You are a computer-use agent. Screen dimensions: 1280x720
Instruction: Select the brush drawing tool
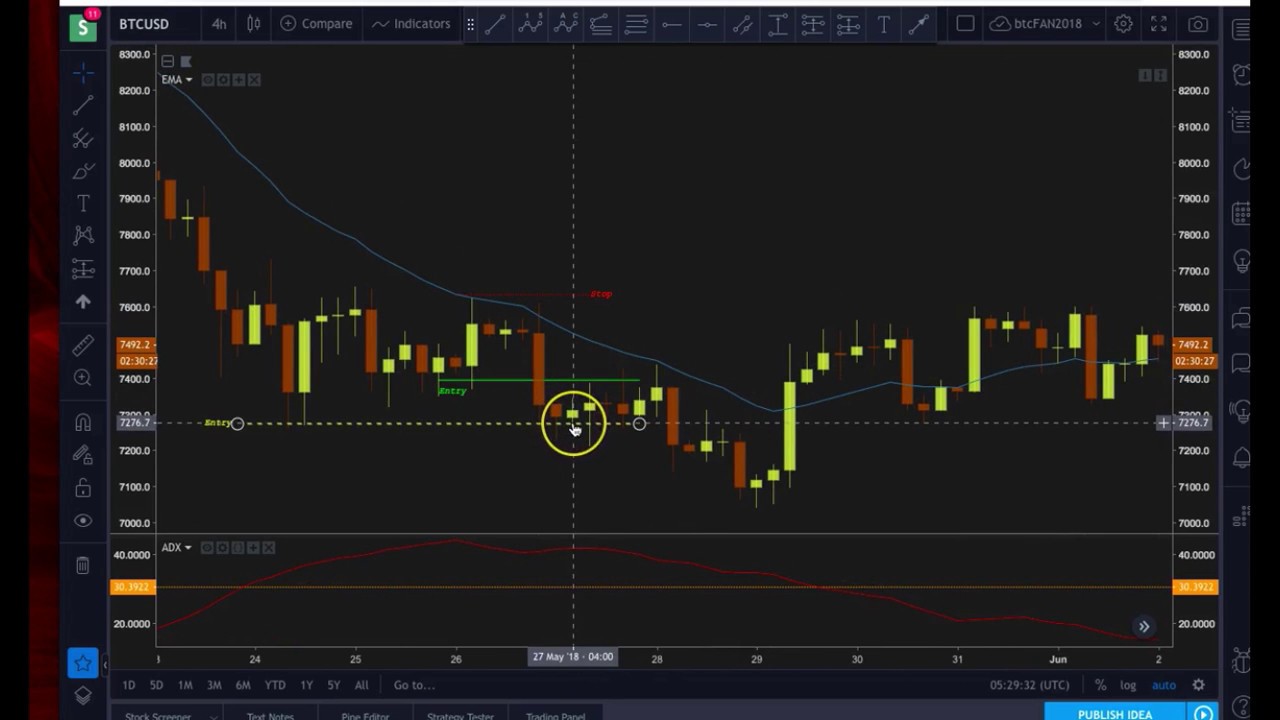tap(83, 171)
